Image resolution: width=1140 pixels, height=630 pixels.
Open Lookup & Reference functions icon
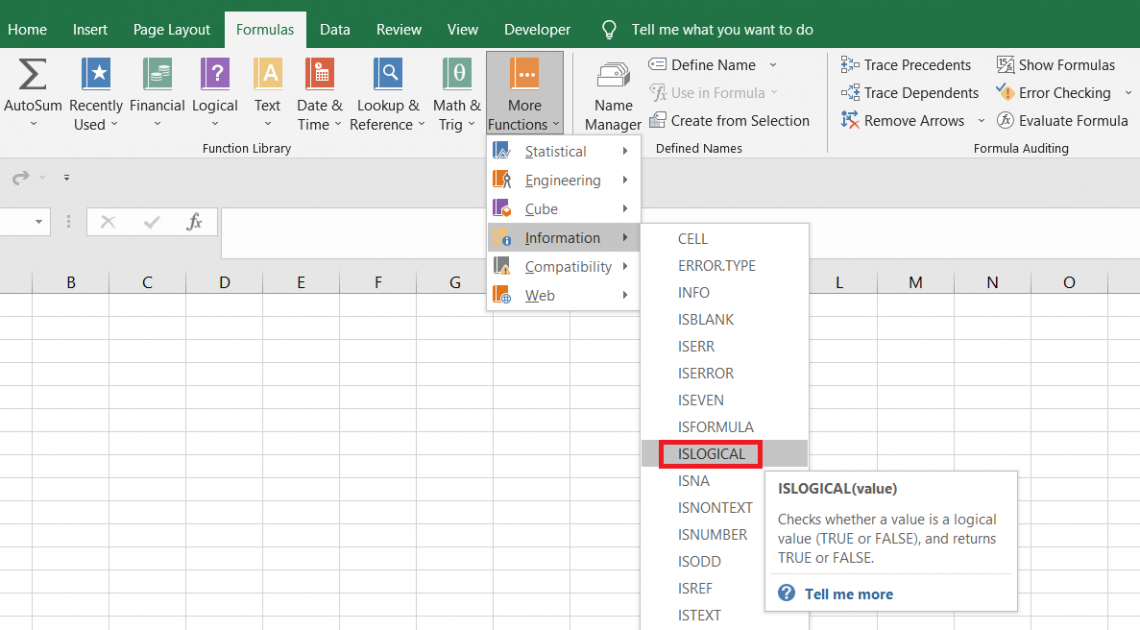point(387,75)
